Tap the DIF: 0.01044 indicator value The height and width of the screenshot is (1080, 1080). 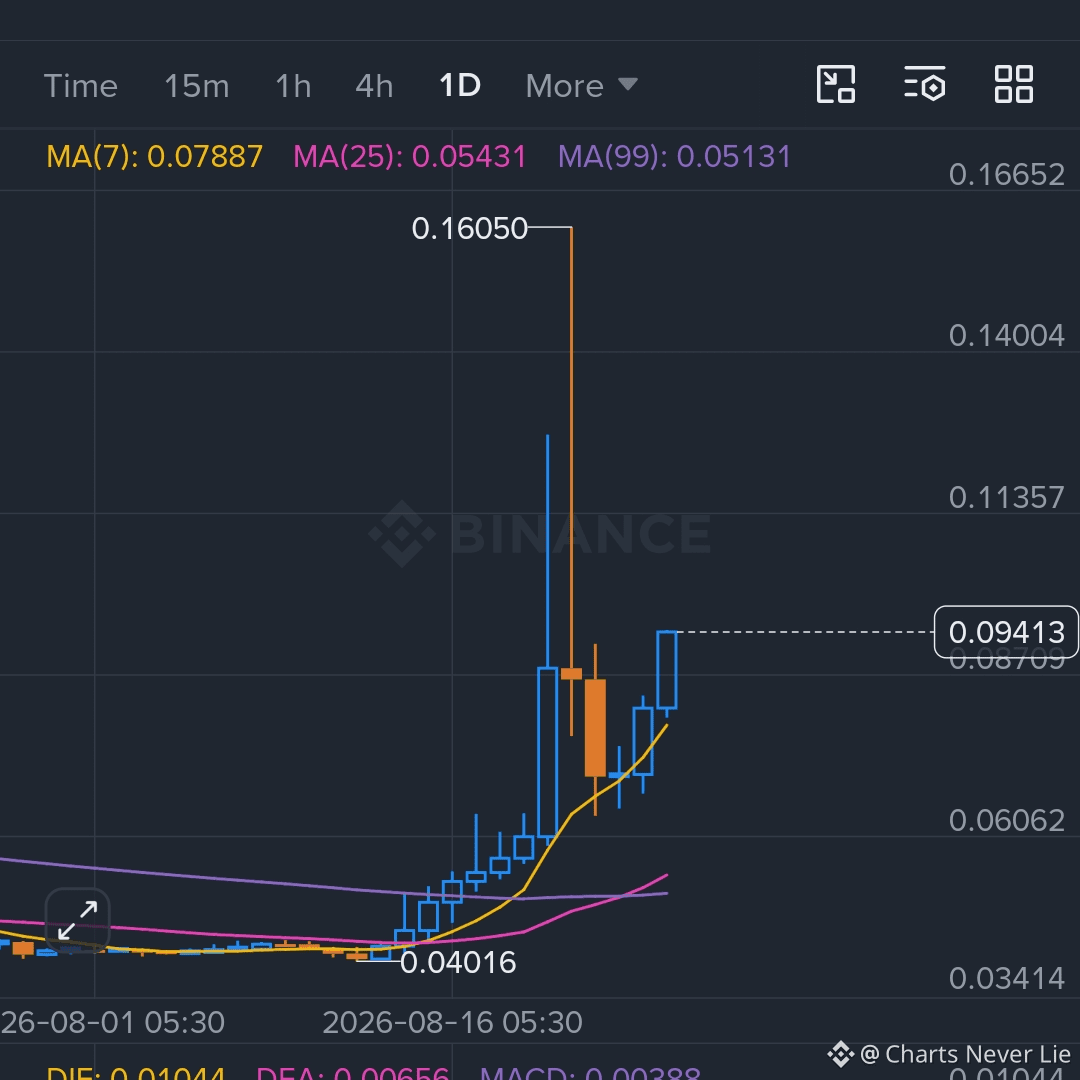tap(136, 1072)
